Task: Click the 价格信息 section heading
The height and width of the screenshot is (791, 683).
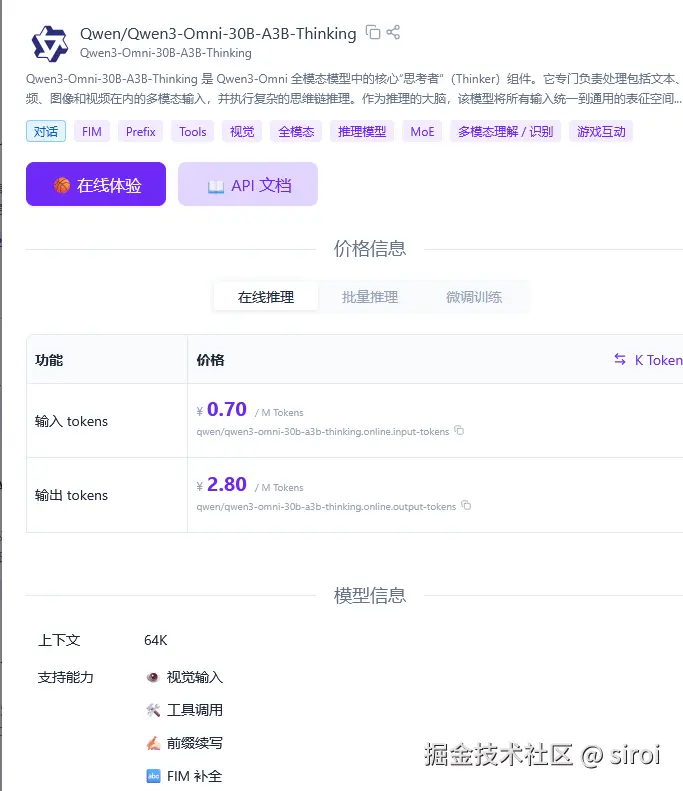Action: [x=370, y=249]
